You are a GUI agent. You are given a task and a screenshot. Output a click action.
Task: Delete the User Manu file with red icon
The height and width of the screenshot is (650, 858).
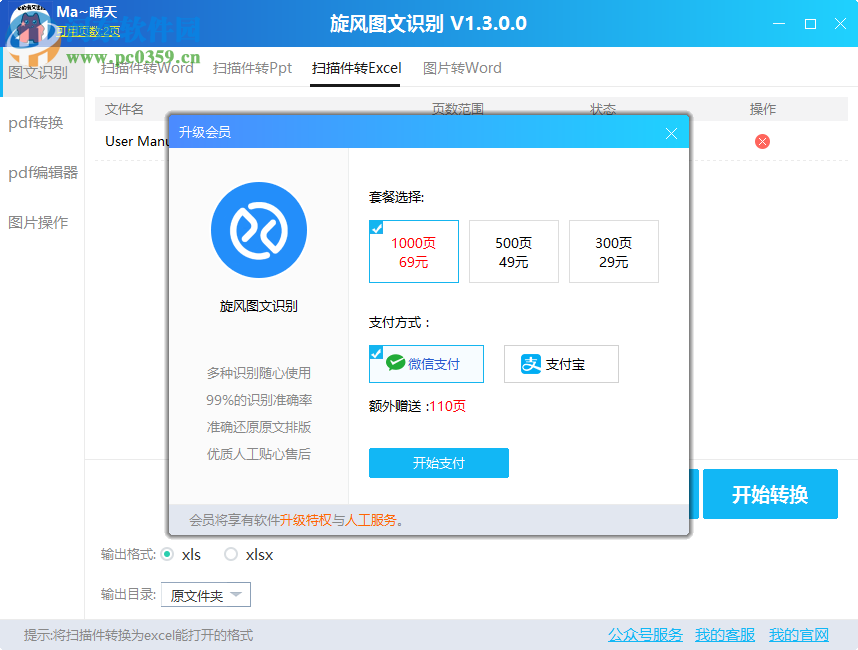pyautogui.click(x=762, y=141)
